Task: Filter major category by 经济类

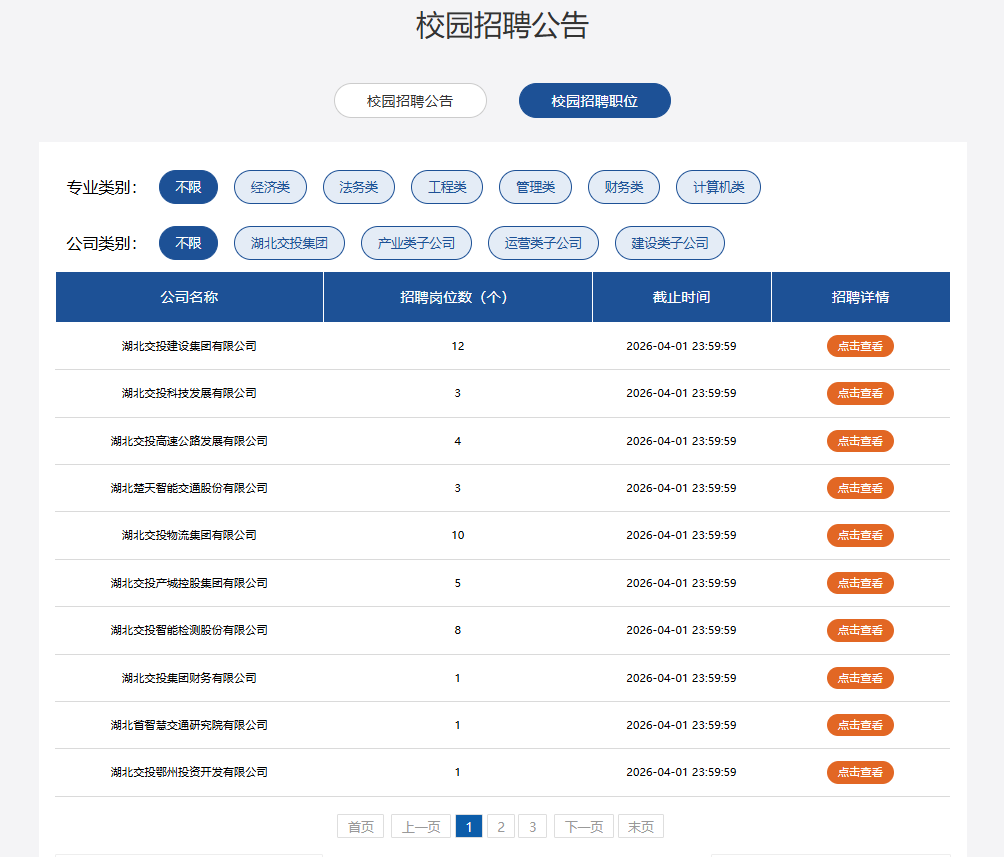Action: coord(270,187)
